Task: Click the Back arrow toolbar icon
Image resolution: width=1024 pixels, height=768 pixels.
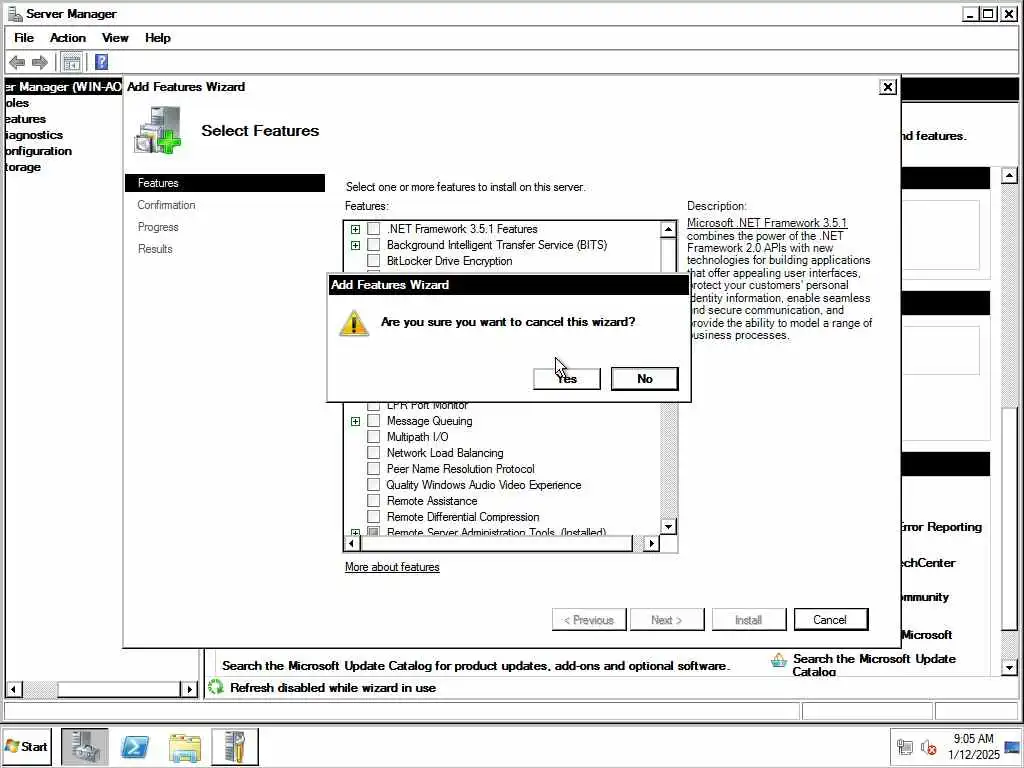Action: [17, 63]
